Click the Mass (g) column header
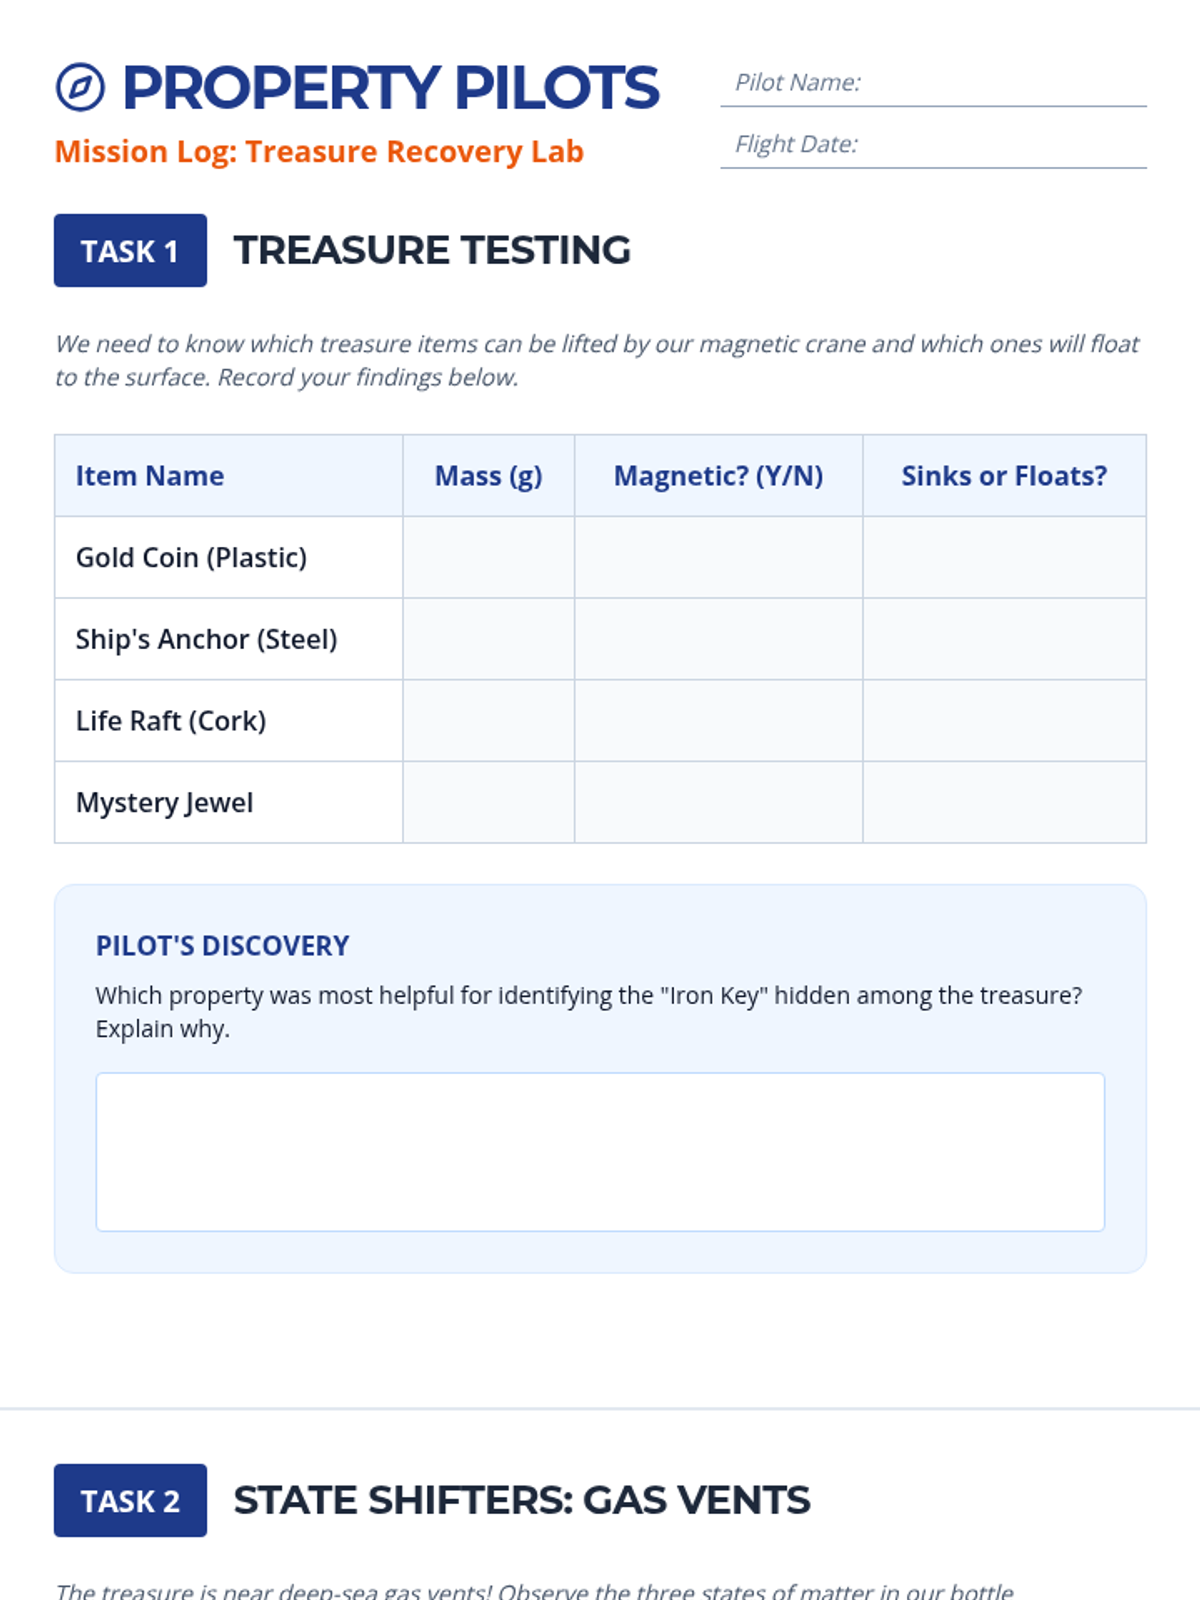 [x=488, y=476]
